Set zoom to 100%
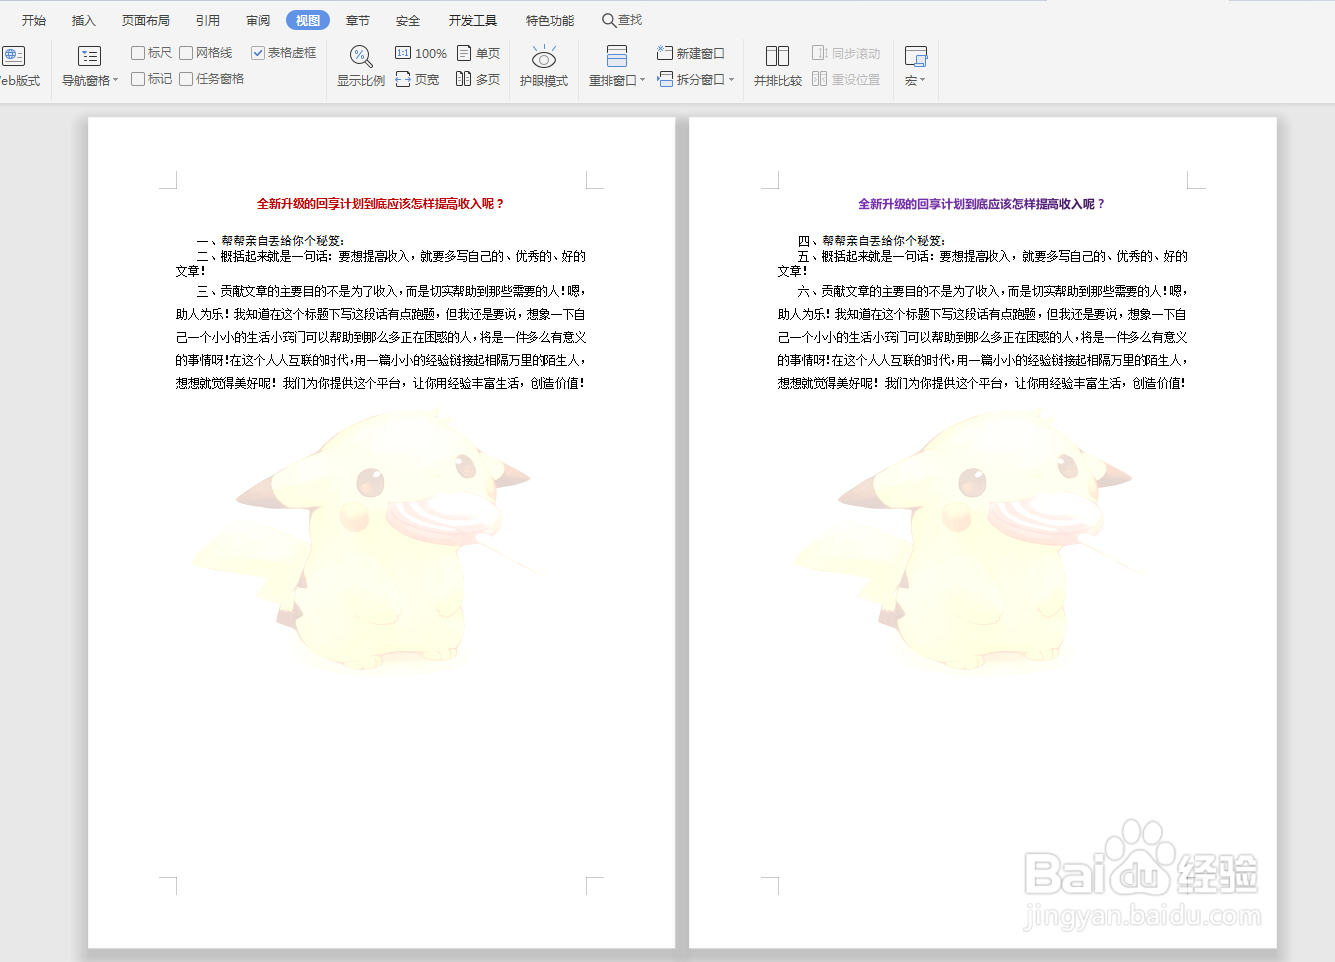The image size is (1335, 962). 421,53
